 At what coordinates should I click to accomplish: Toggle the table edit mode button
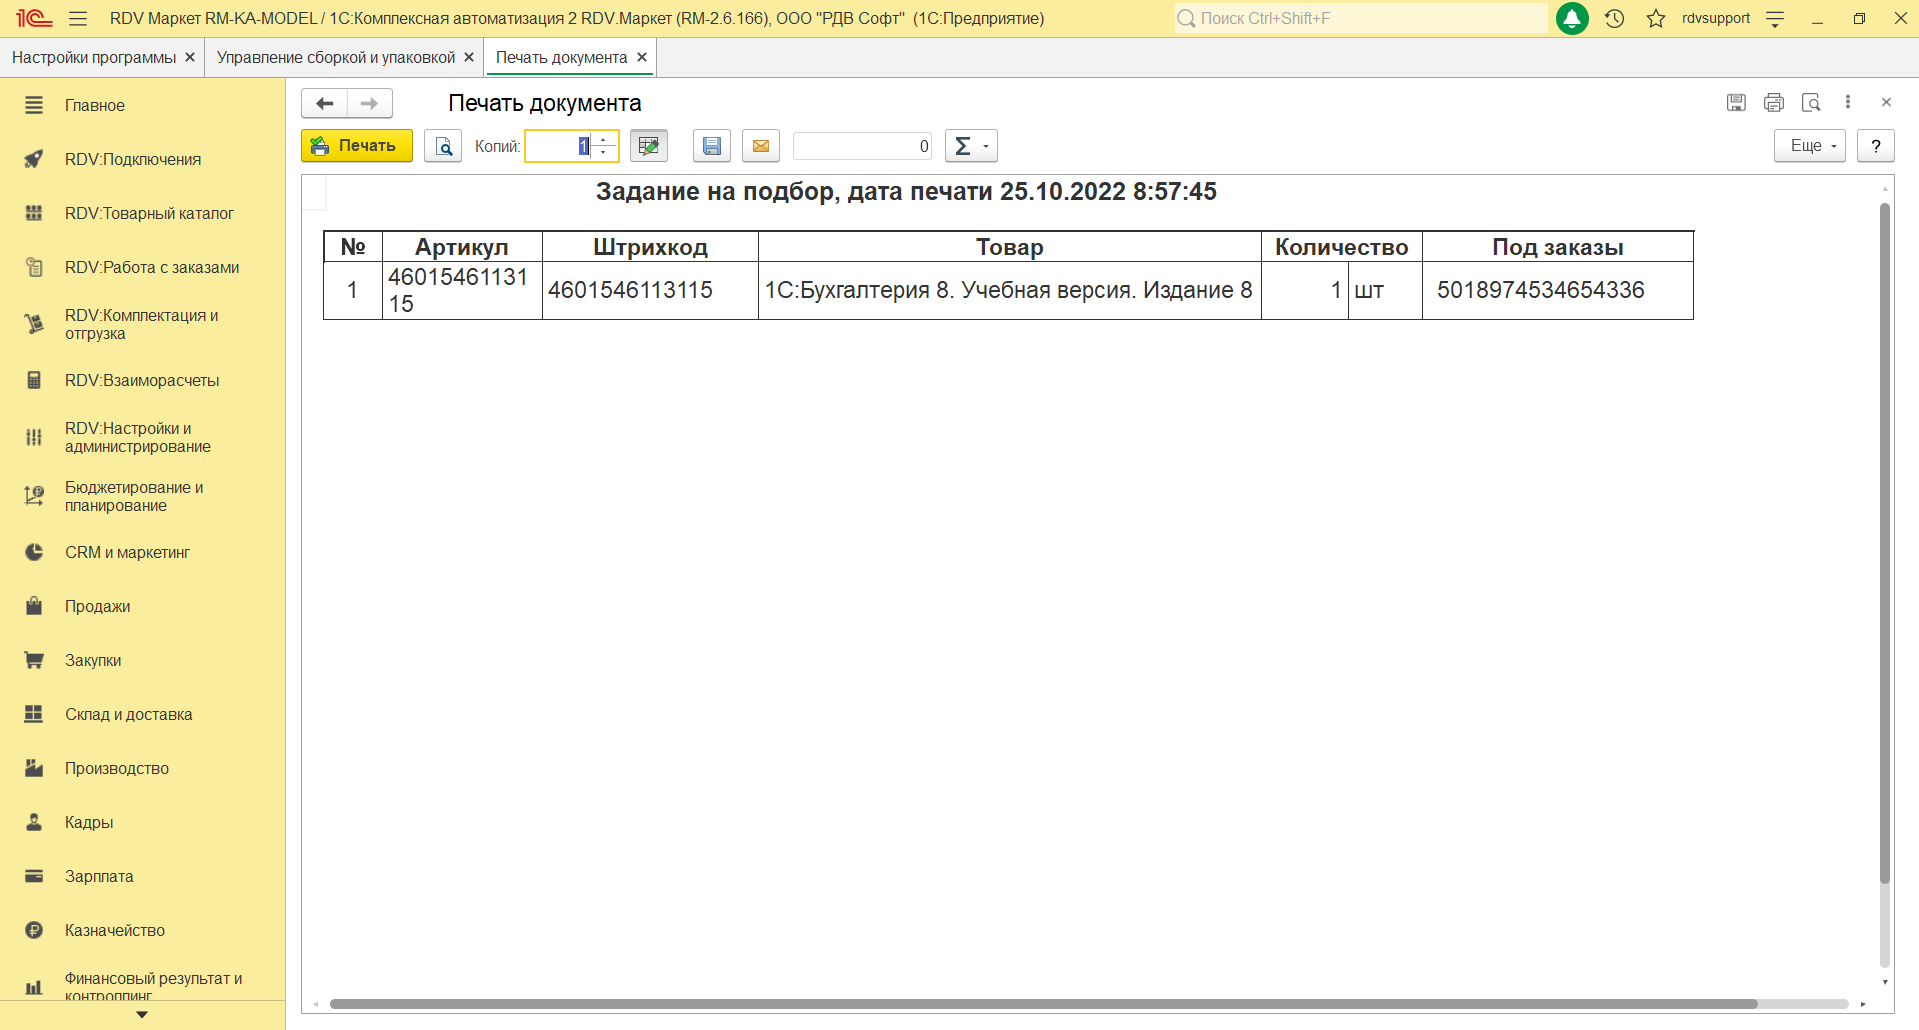tap(649, 146)
